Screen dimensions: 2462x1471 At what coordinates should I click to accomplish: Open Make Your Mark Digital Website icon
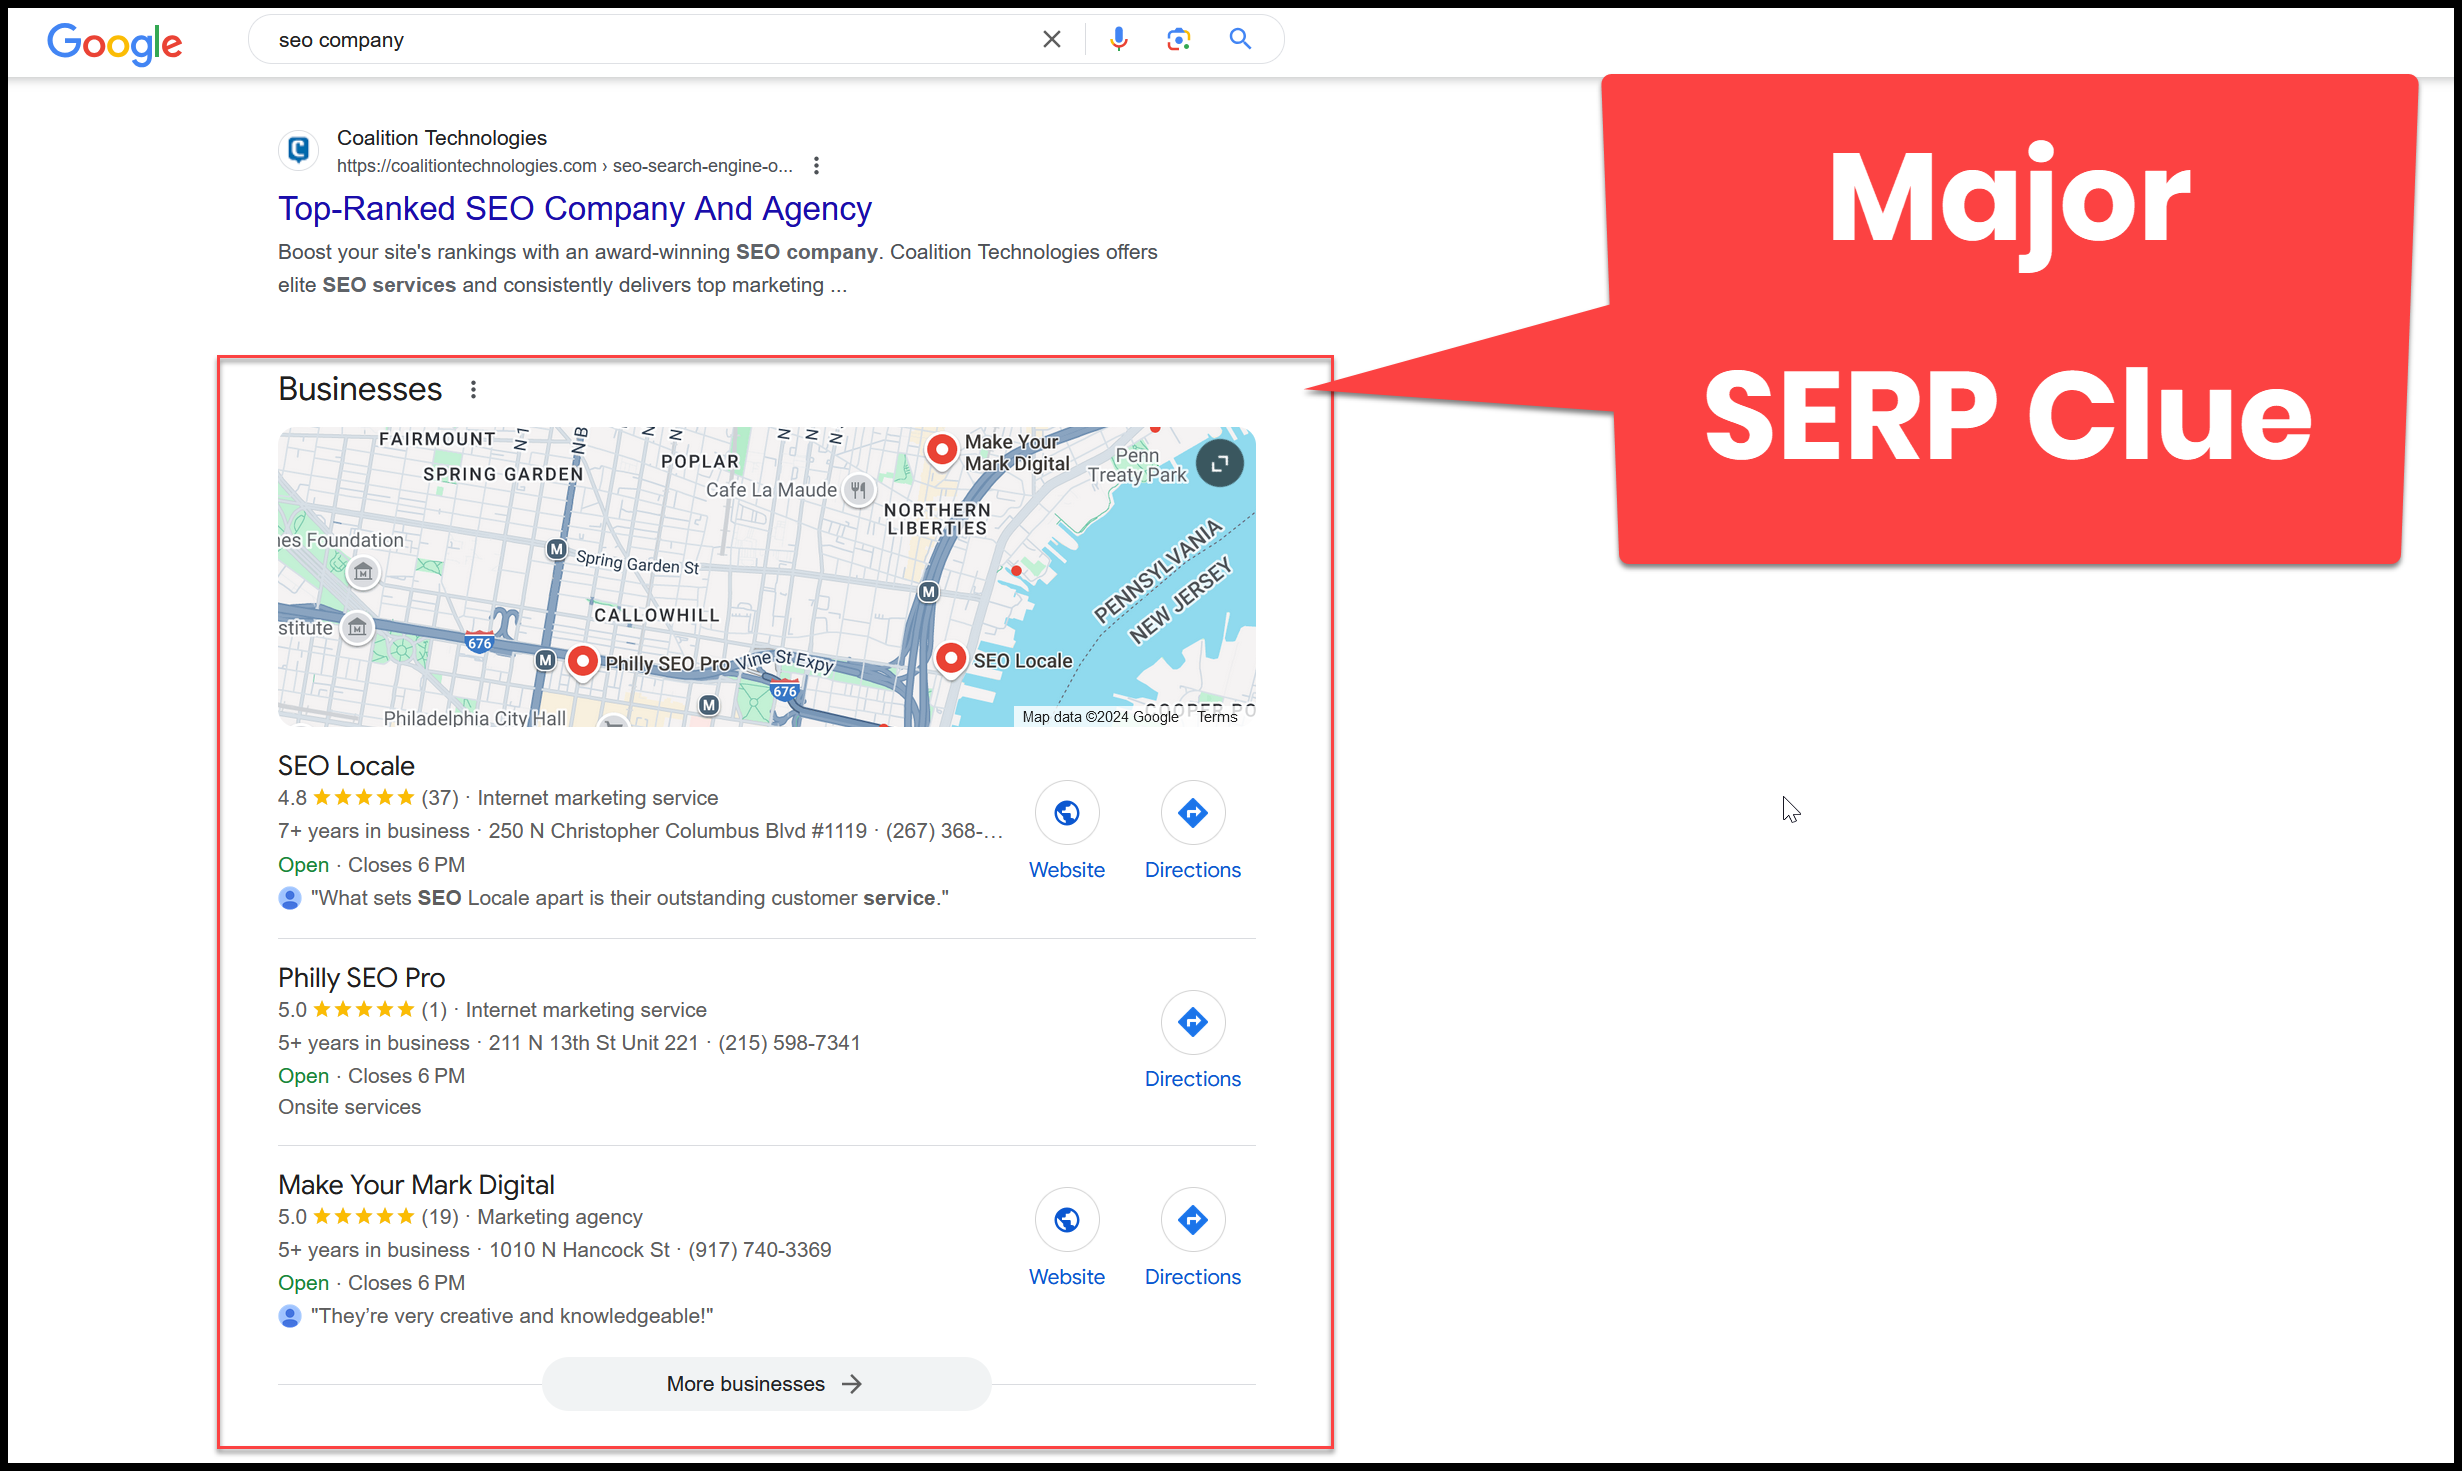tap(1066, 1219)
